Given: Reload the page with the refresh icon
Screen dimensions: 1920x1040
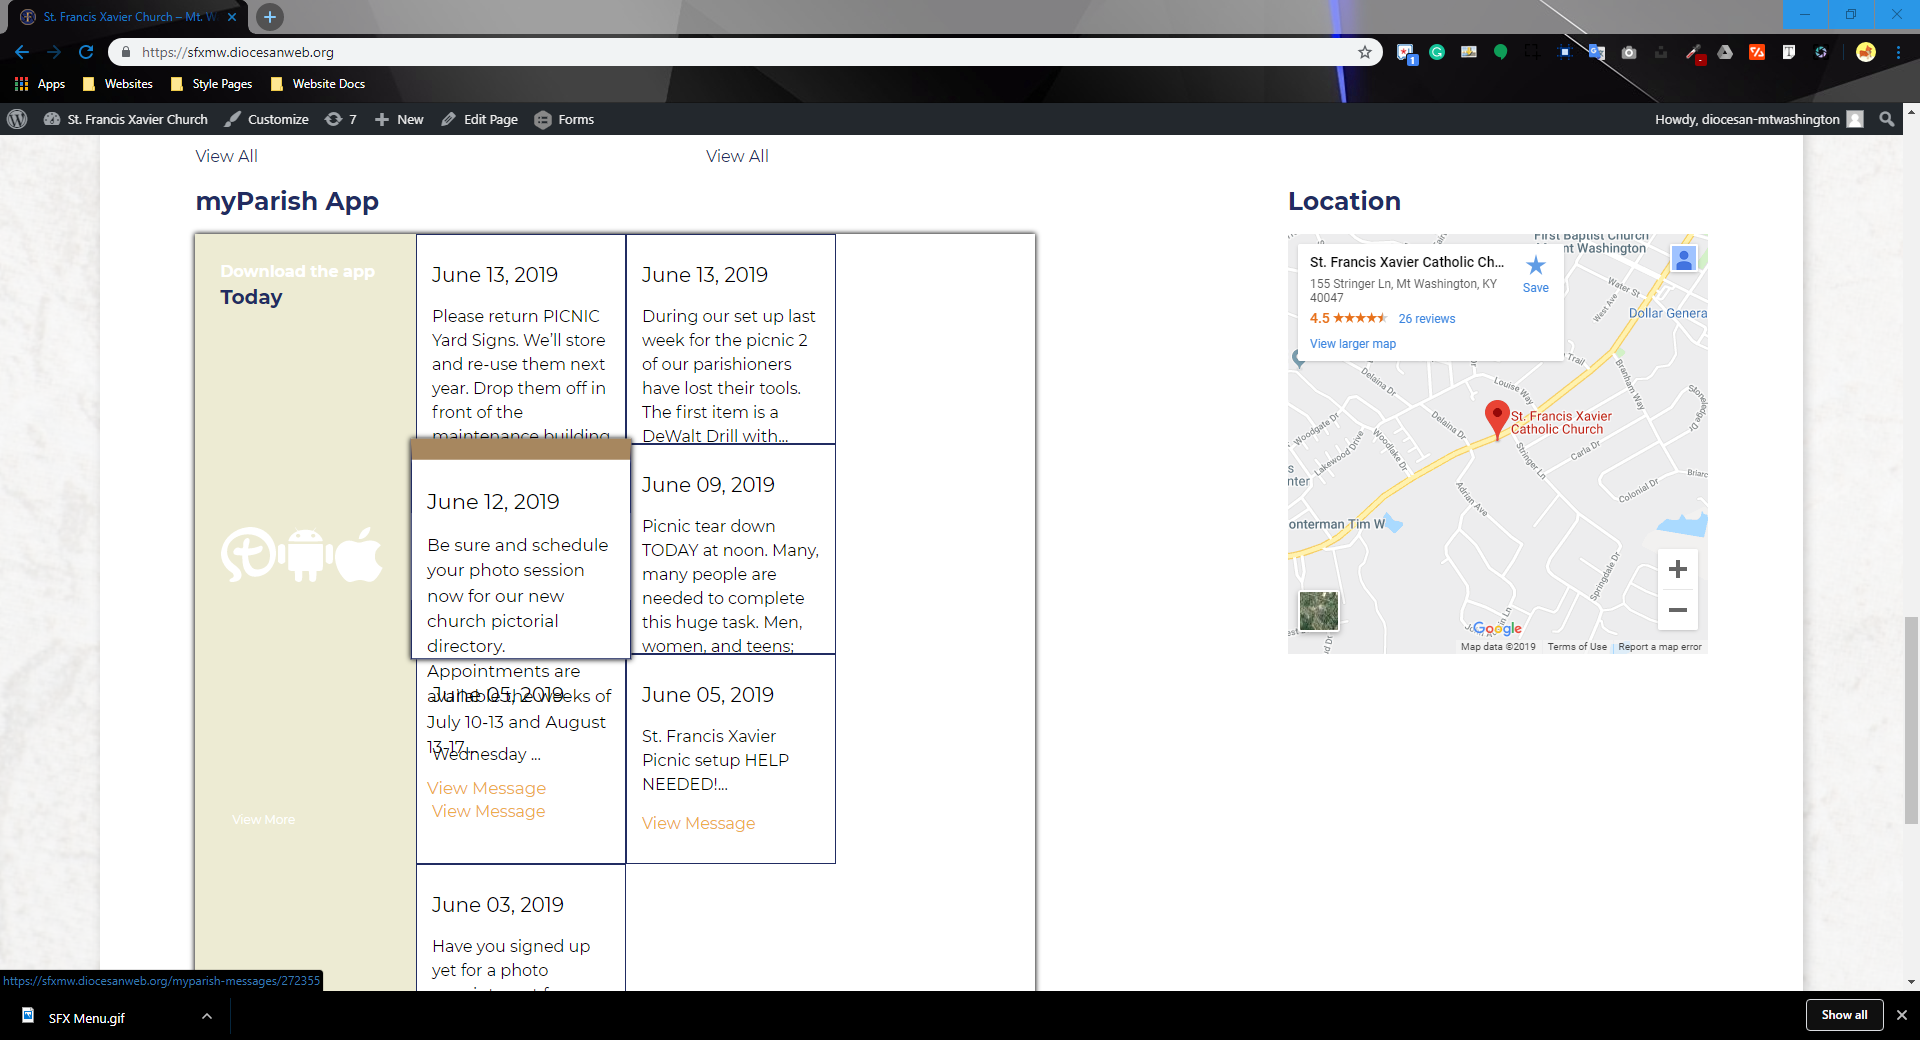Looking at the screenshot, I should click(x=86, y=52).
